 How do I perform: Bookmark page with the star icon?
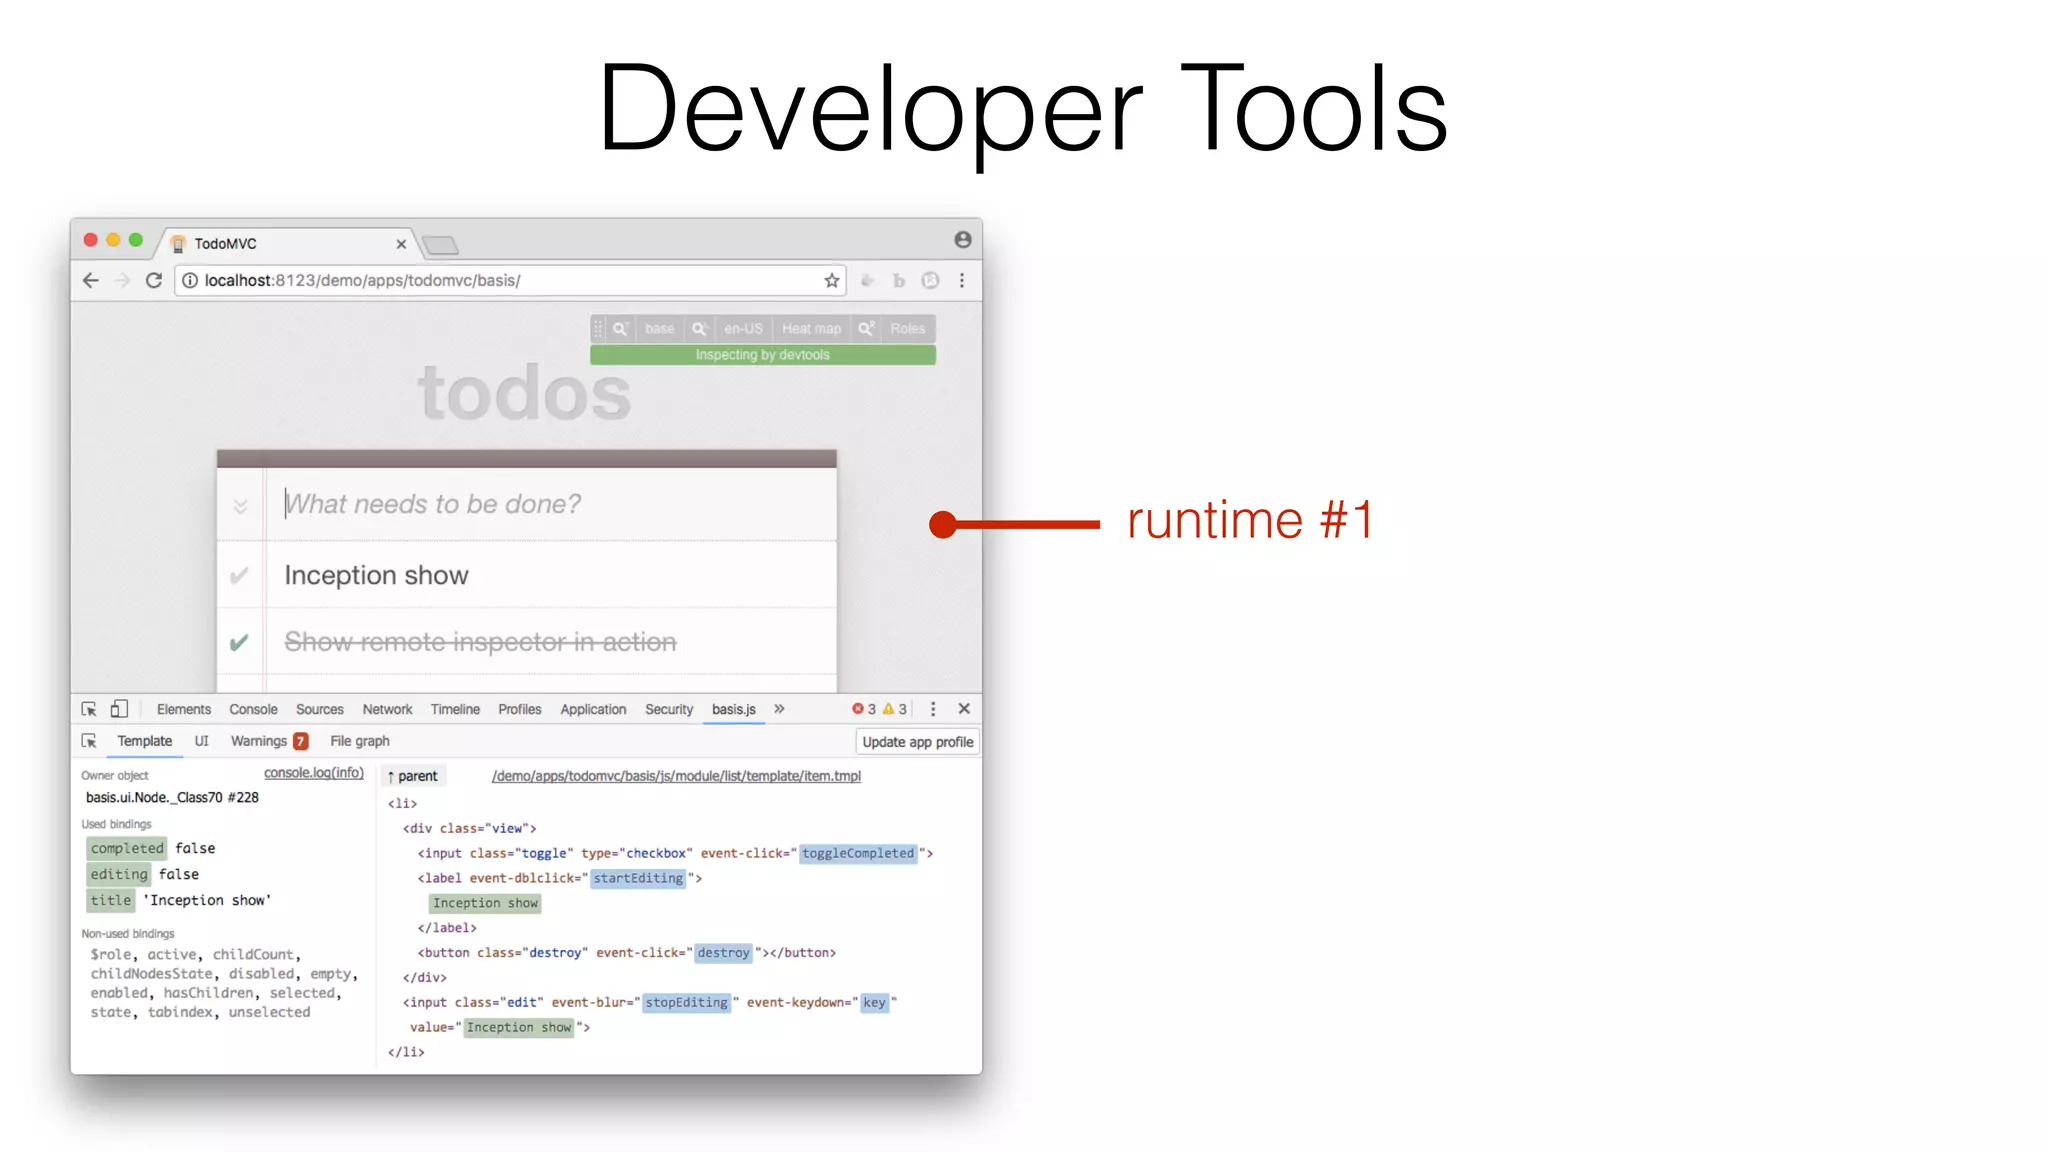click(831, 281)
